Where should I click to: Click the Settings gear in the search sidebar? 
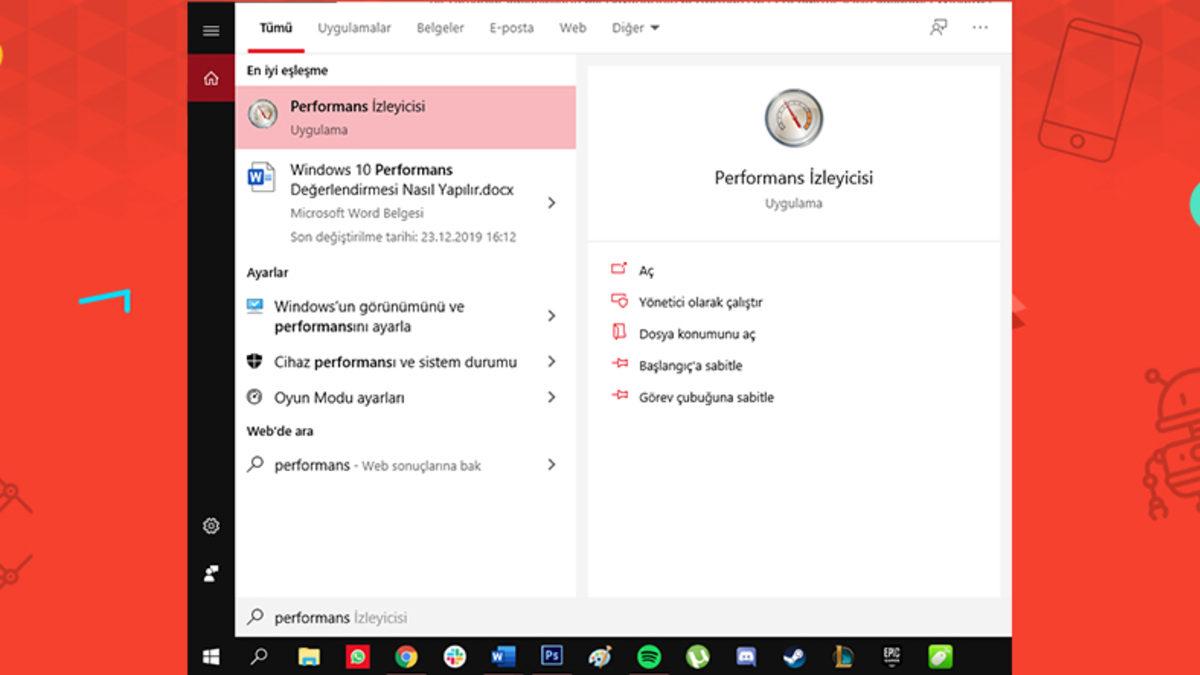[211, 525]
